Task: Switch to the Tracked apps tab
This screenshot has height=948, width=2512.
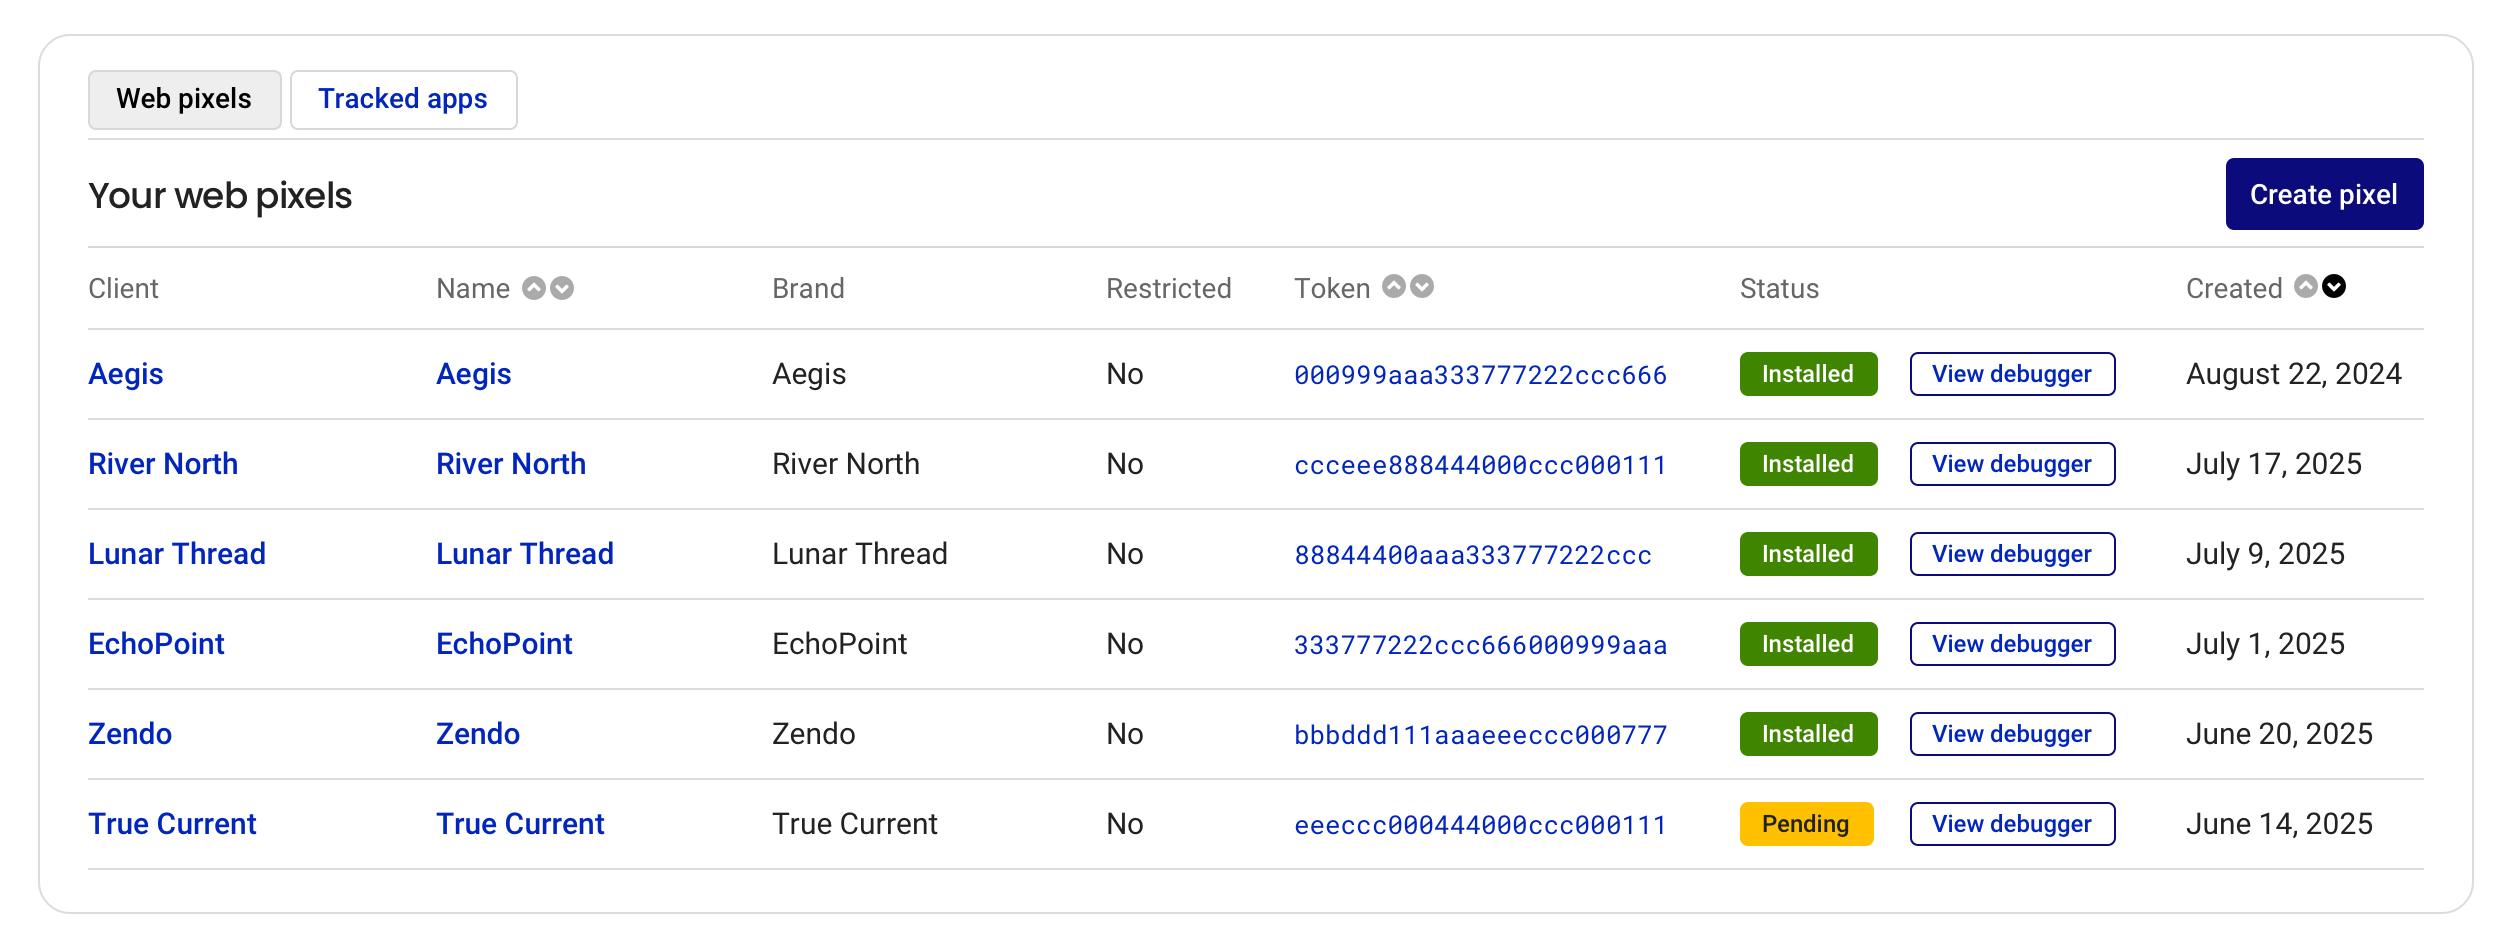Action: click(403, 99)
